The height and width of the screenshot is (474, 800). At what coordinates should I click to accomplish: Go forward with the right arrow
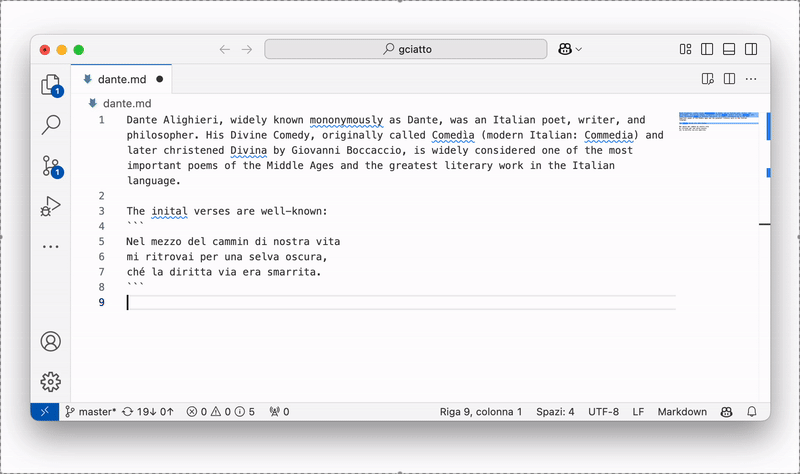coord(247,49)
